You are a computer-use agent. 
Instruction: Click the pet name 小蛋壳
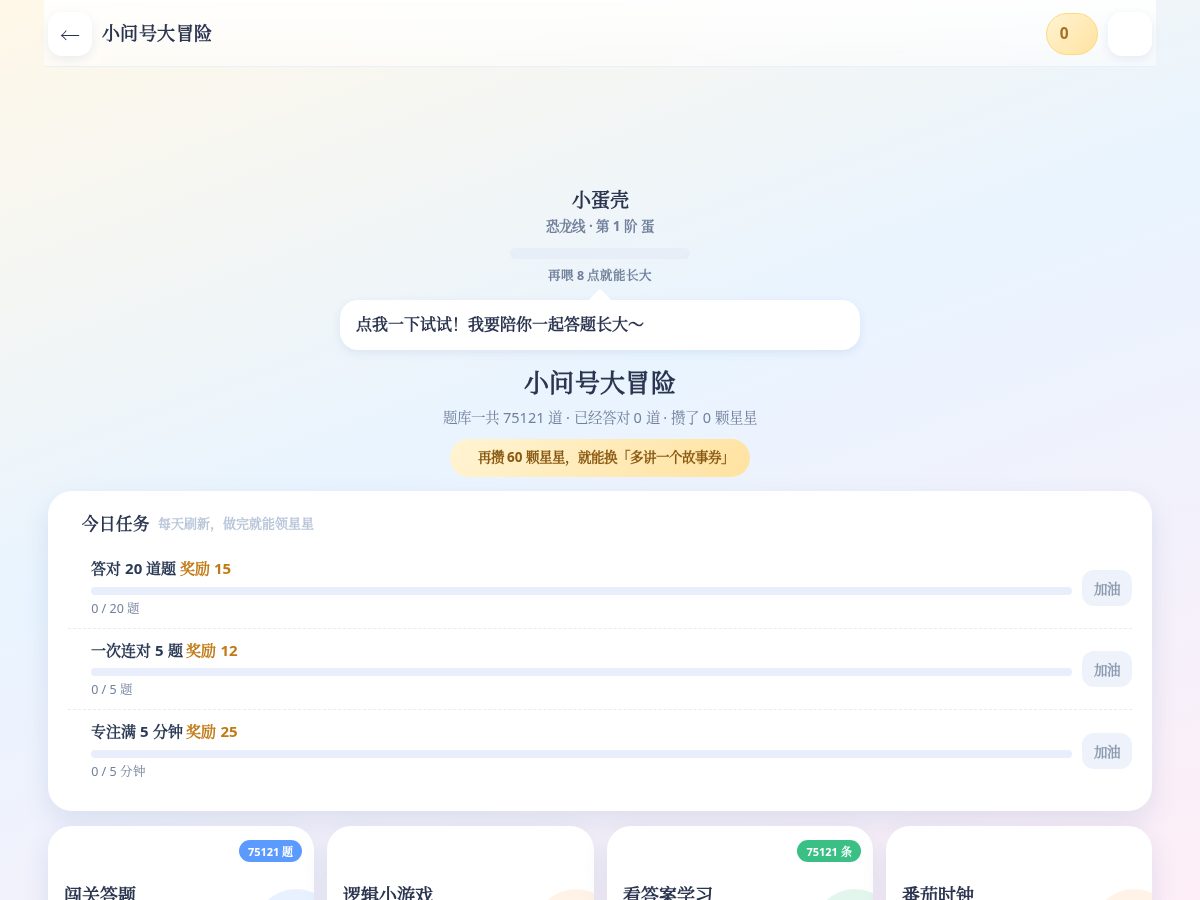coord(600,200)
